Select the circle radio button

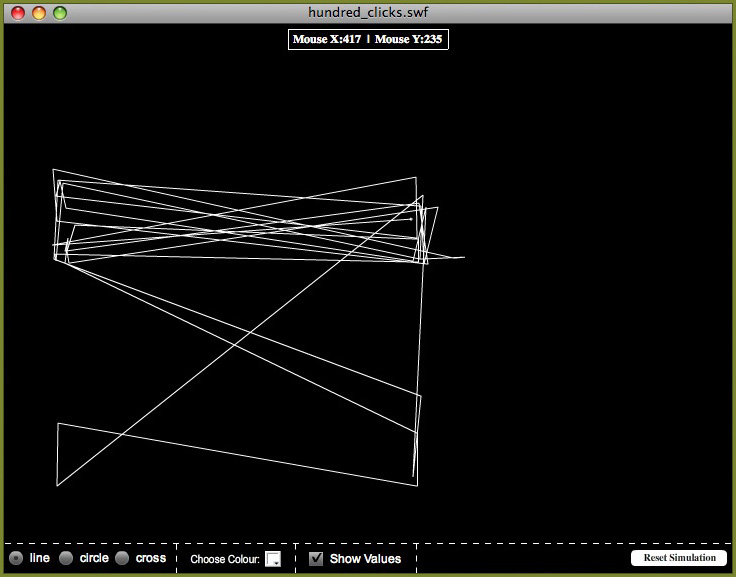[66, 558]
